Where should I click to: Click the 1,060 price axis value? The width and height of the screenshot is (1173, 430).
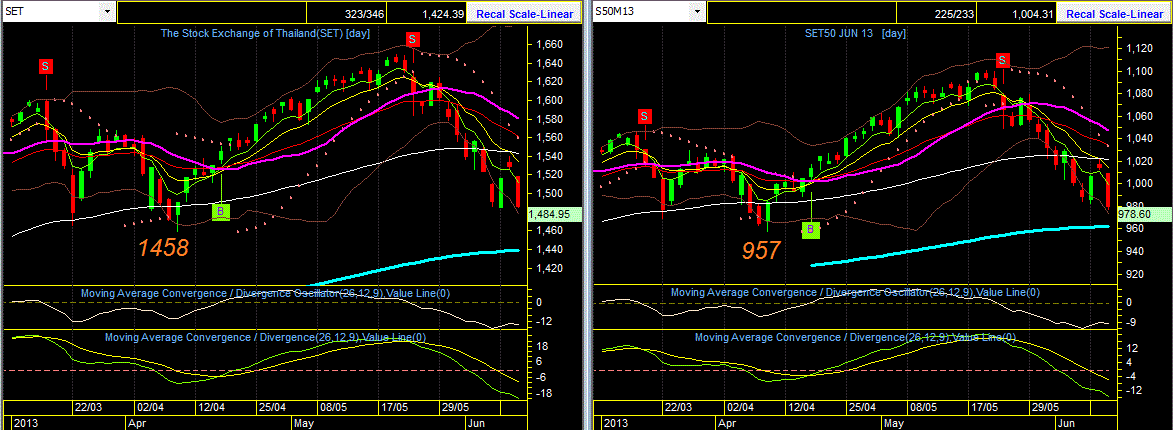(x=1139, y=116)
